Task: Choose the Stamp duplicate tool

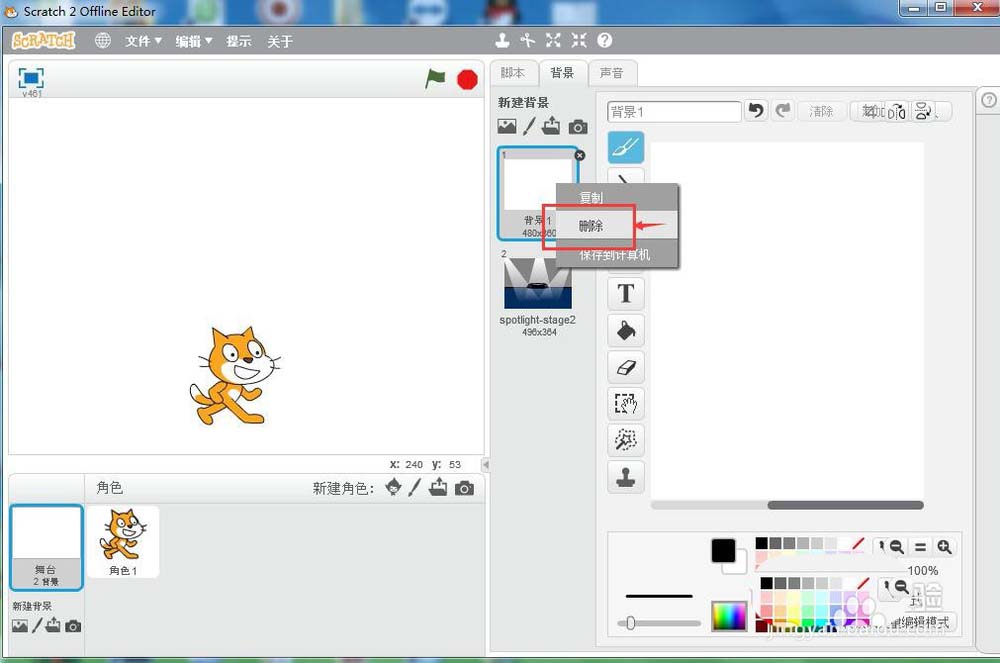Action: pos(626,477)
